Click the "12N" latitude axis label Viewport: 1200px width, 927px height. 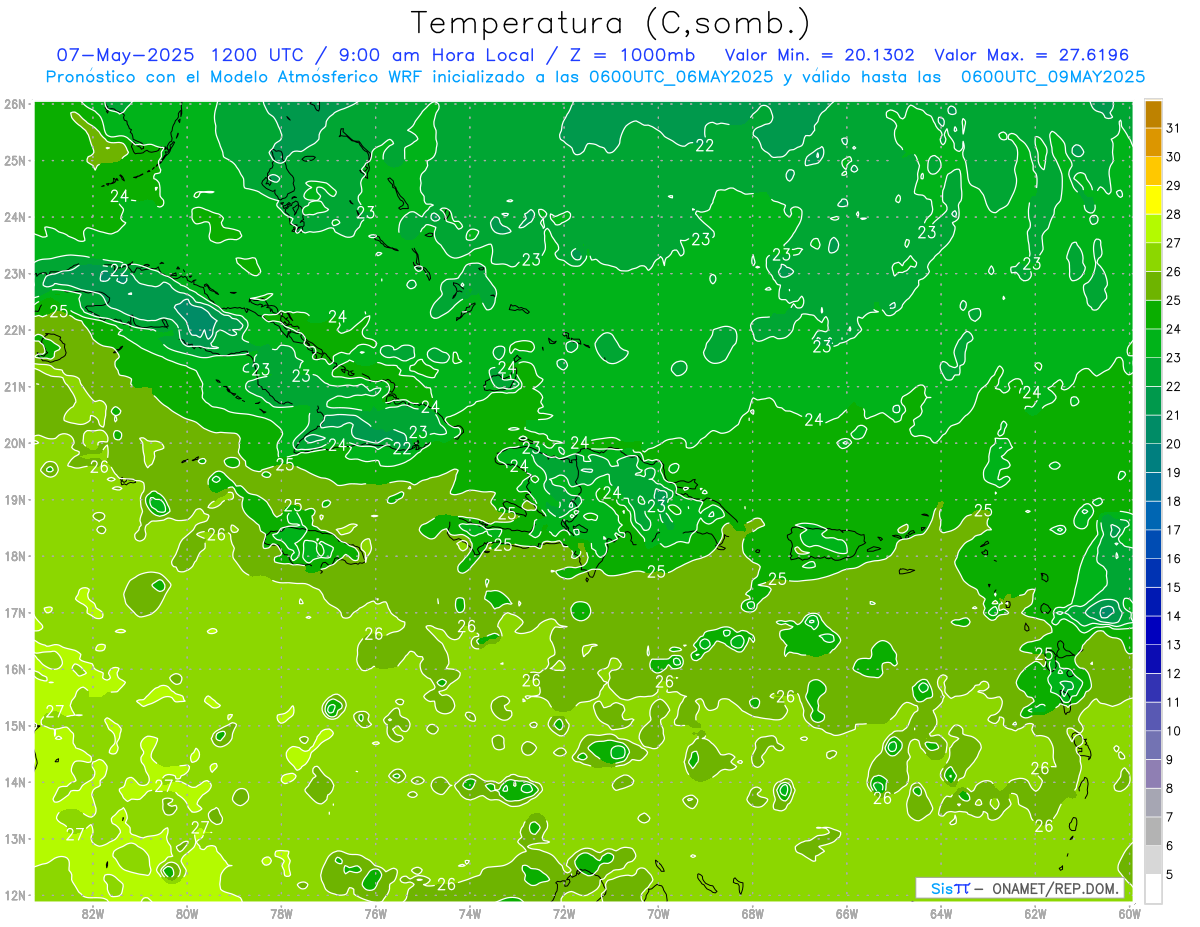click(15, 895)
